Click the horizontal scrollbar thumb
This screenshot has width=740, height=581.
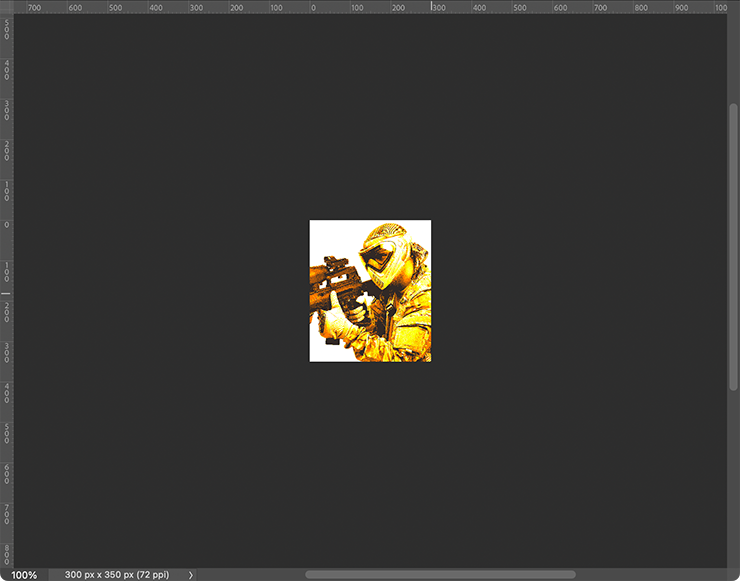tap(440, 575)
